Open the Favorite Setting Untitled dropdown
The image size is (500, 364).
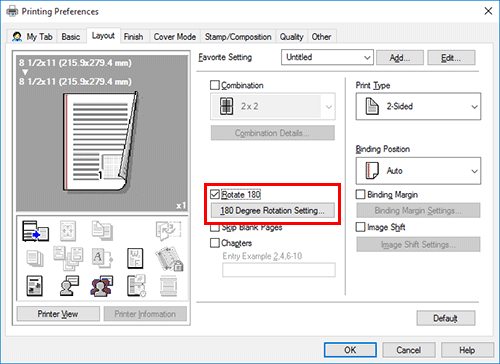pyautogui.click(x=327, y=57)
